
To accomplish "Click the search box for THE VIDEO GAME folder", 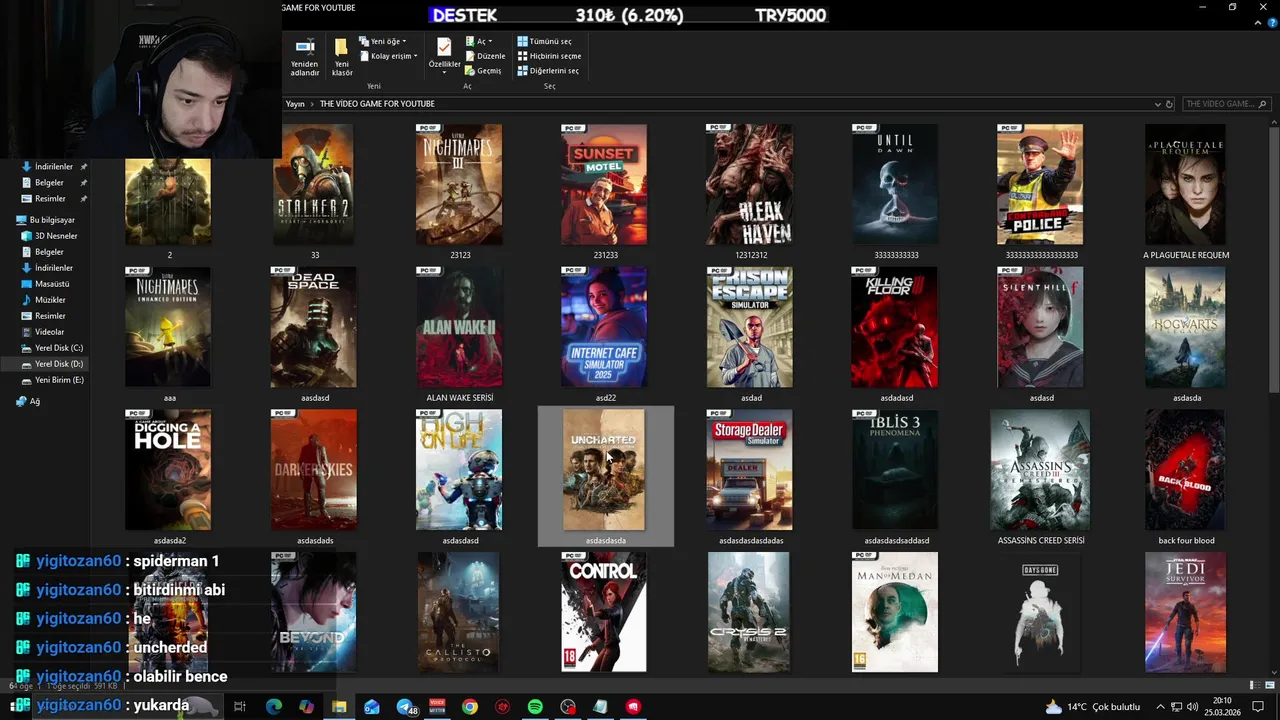I will tap(1225, 104).
